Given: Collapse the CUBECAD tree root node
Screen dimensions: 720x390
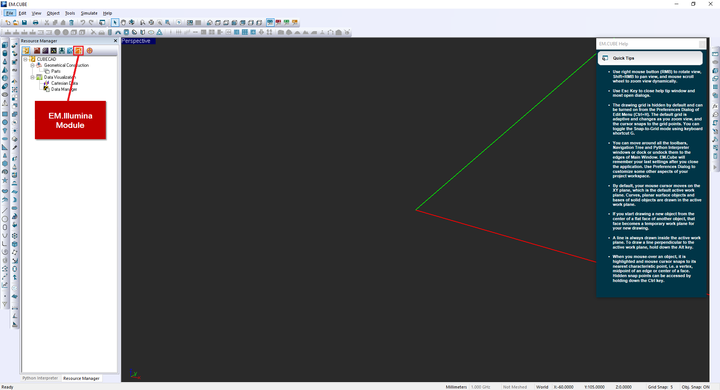Looking at the screenshot, I should click(26, 59).
